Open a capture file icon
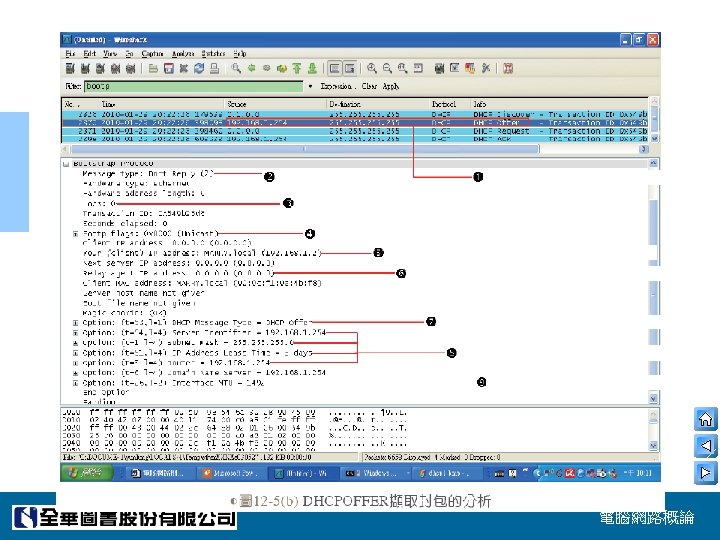This screenshot has height=540, width=720. pos(153,68)
